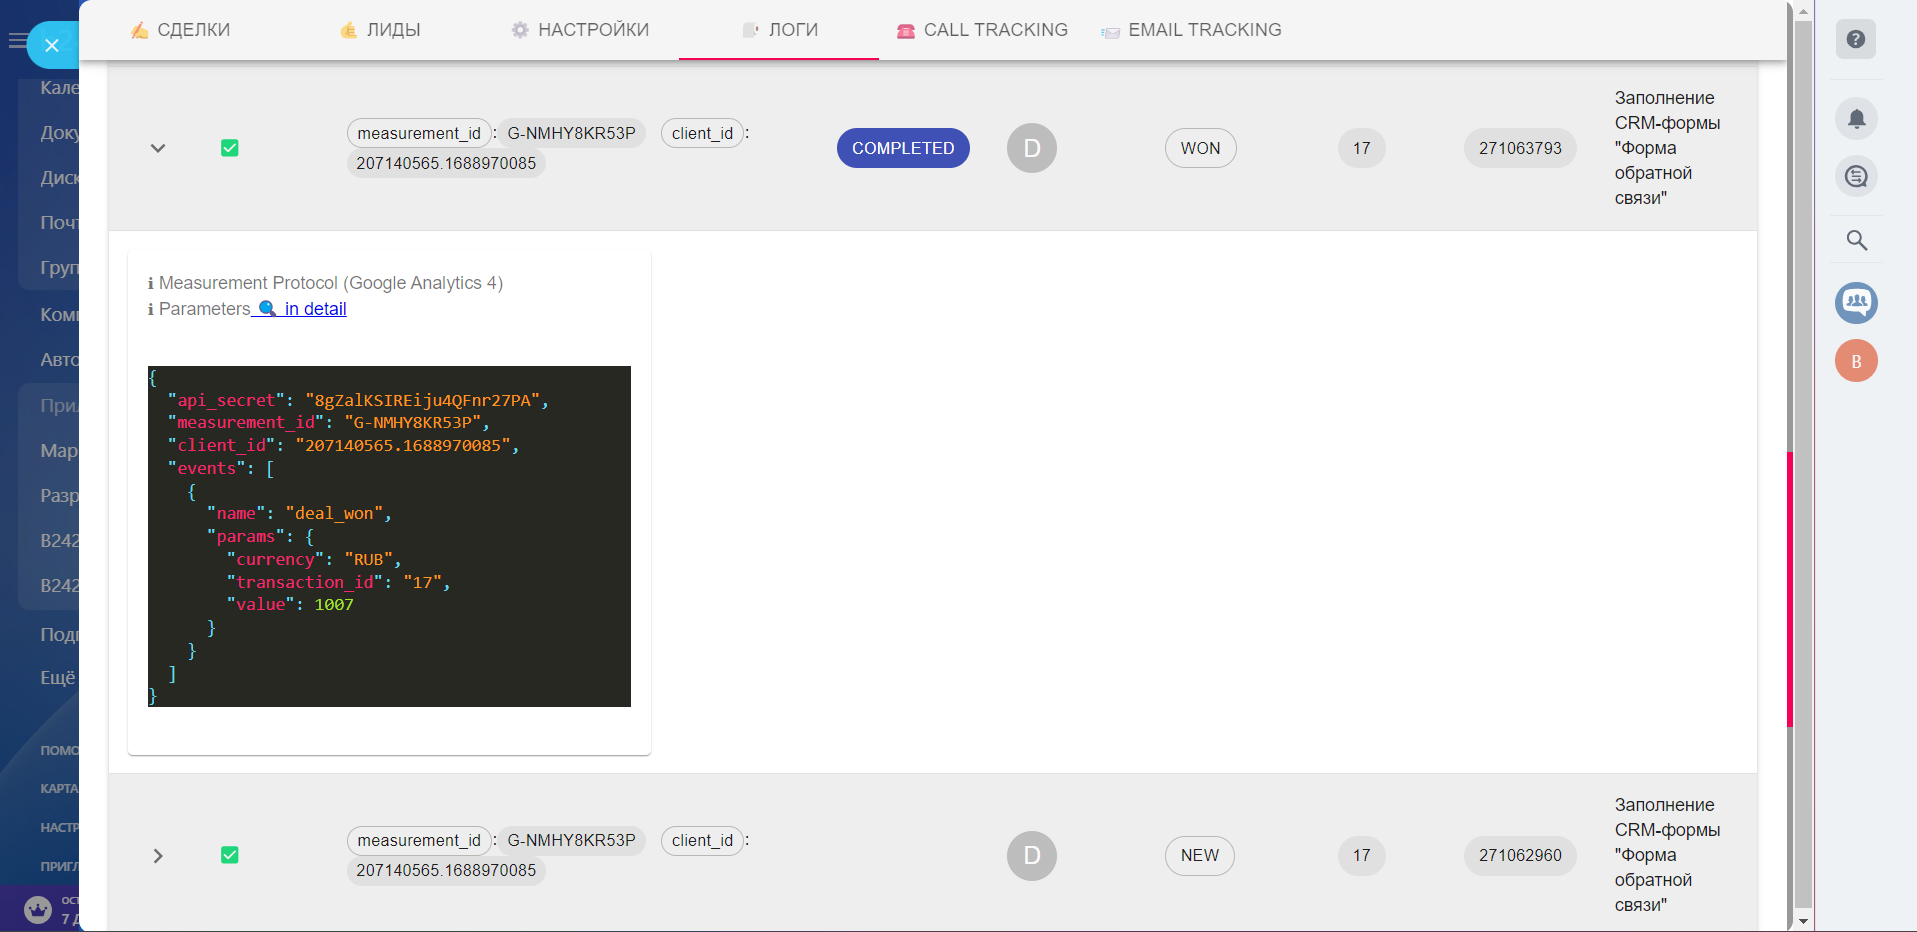Open the chat messages icon in sidebar
Viewport: 1917px width, 932px height.
click(1856, 177)
